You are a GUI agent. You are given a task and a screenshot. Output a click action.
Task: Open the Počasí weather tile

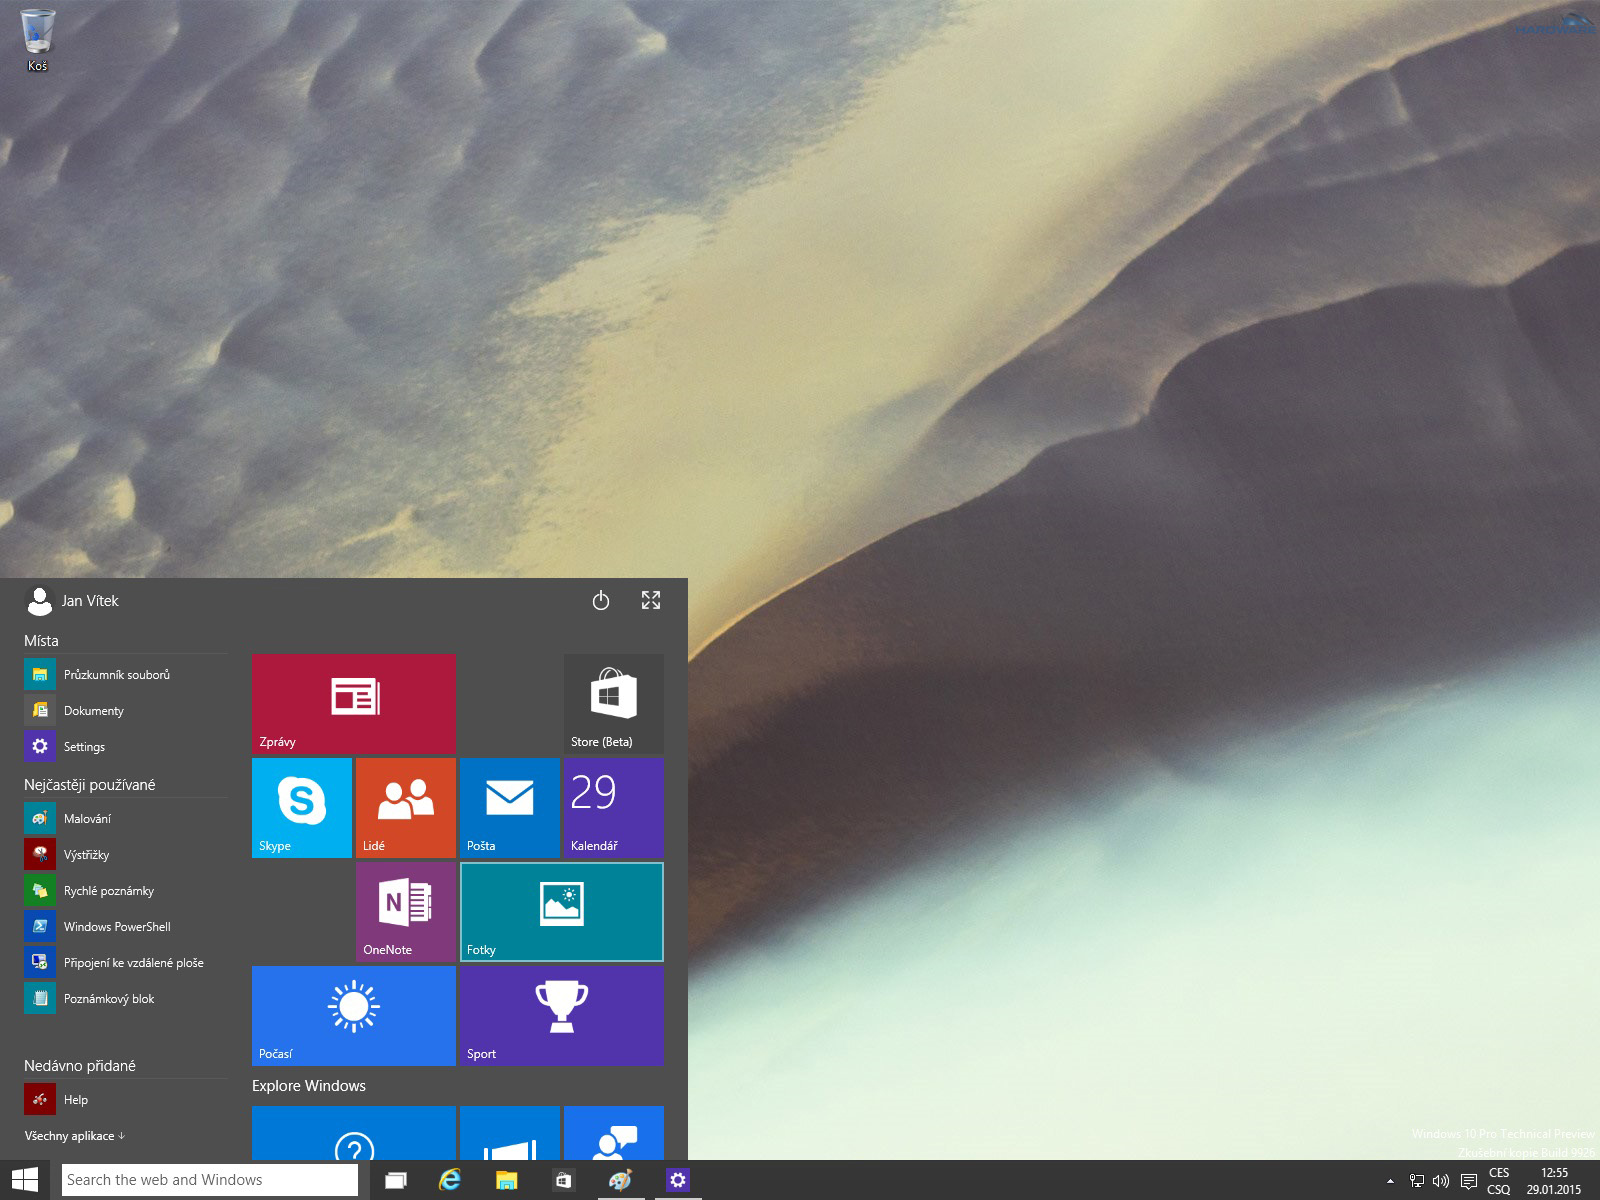pos(353,1015)
